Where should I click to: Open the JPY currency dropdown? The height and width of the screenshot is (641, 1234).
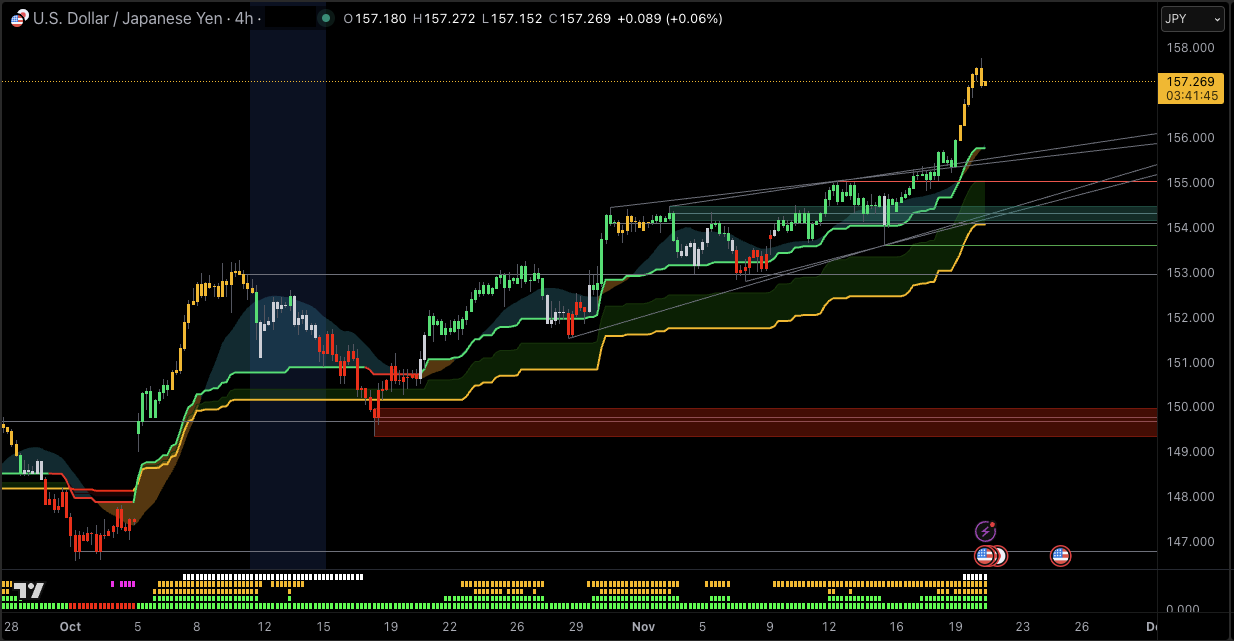pyautogui.click(x=1193, y=17)
